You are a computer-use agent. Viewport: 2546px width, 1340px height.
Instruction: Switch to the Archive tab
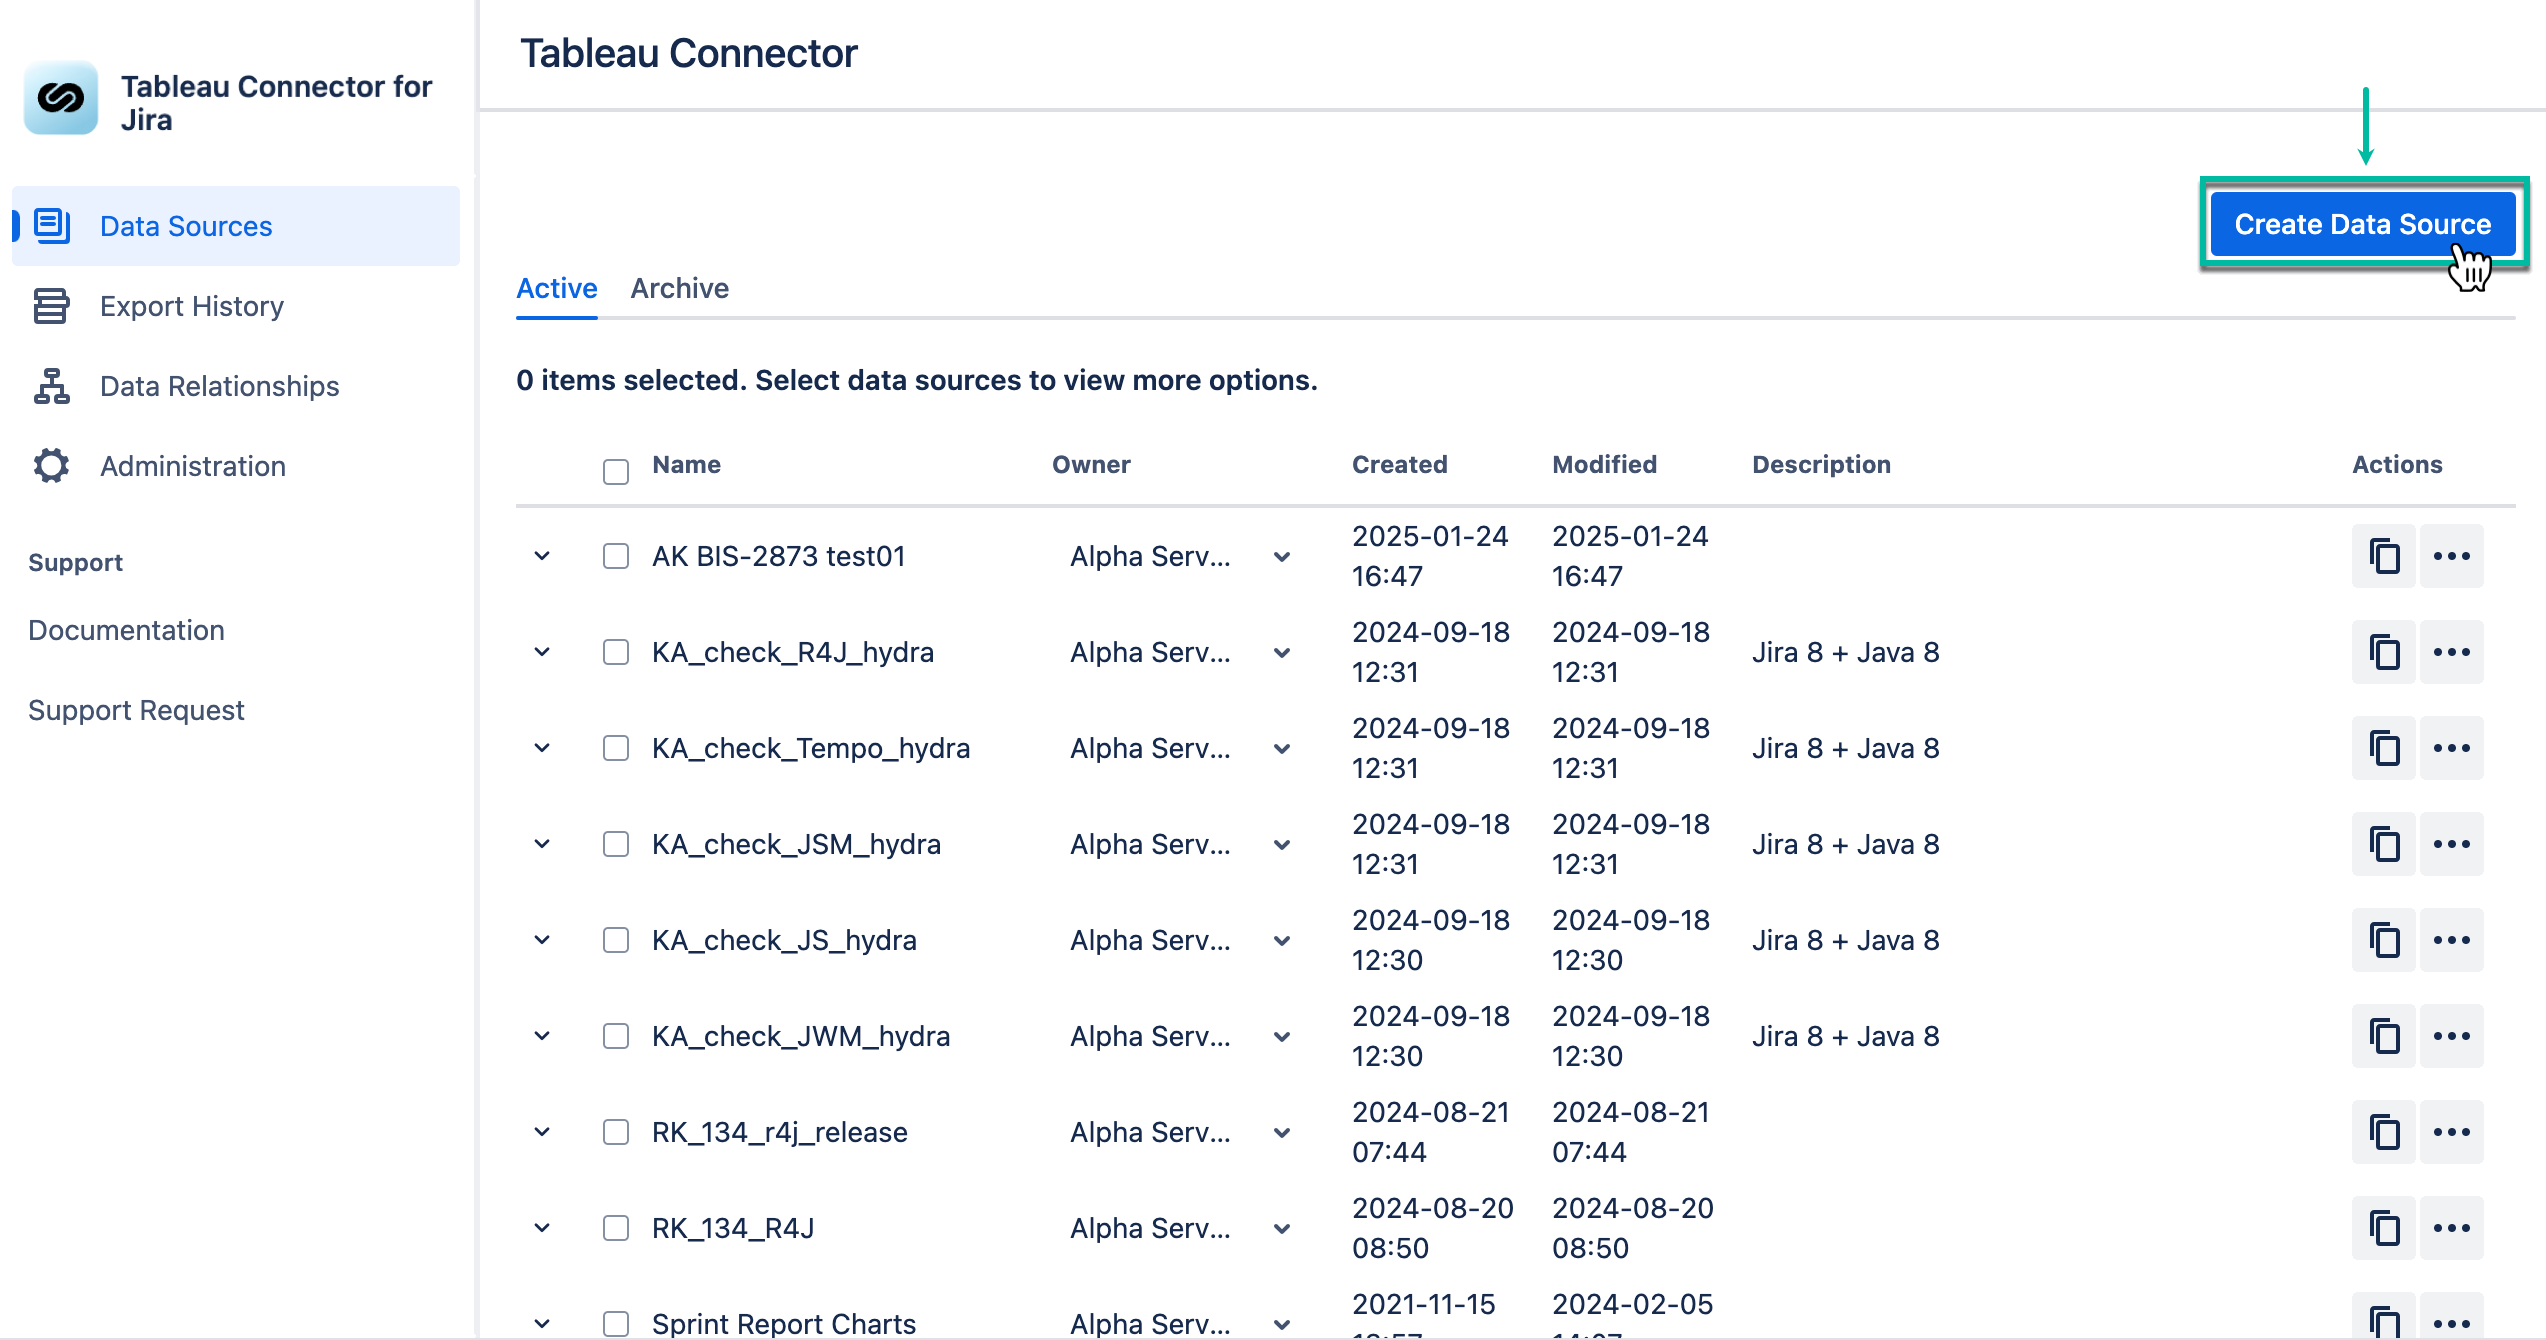tap(680, 288)
